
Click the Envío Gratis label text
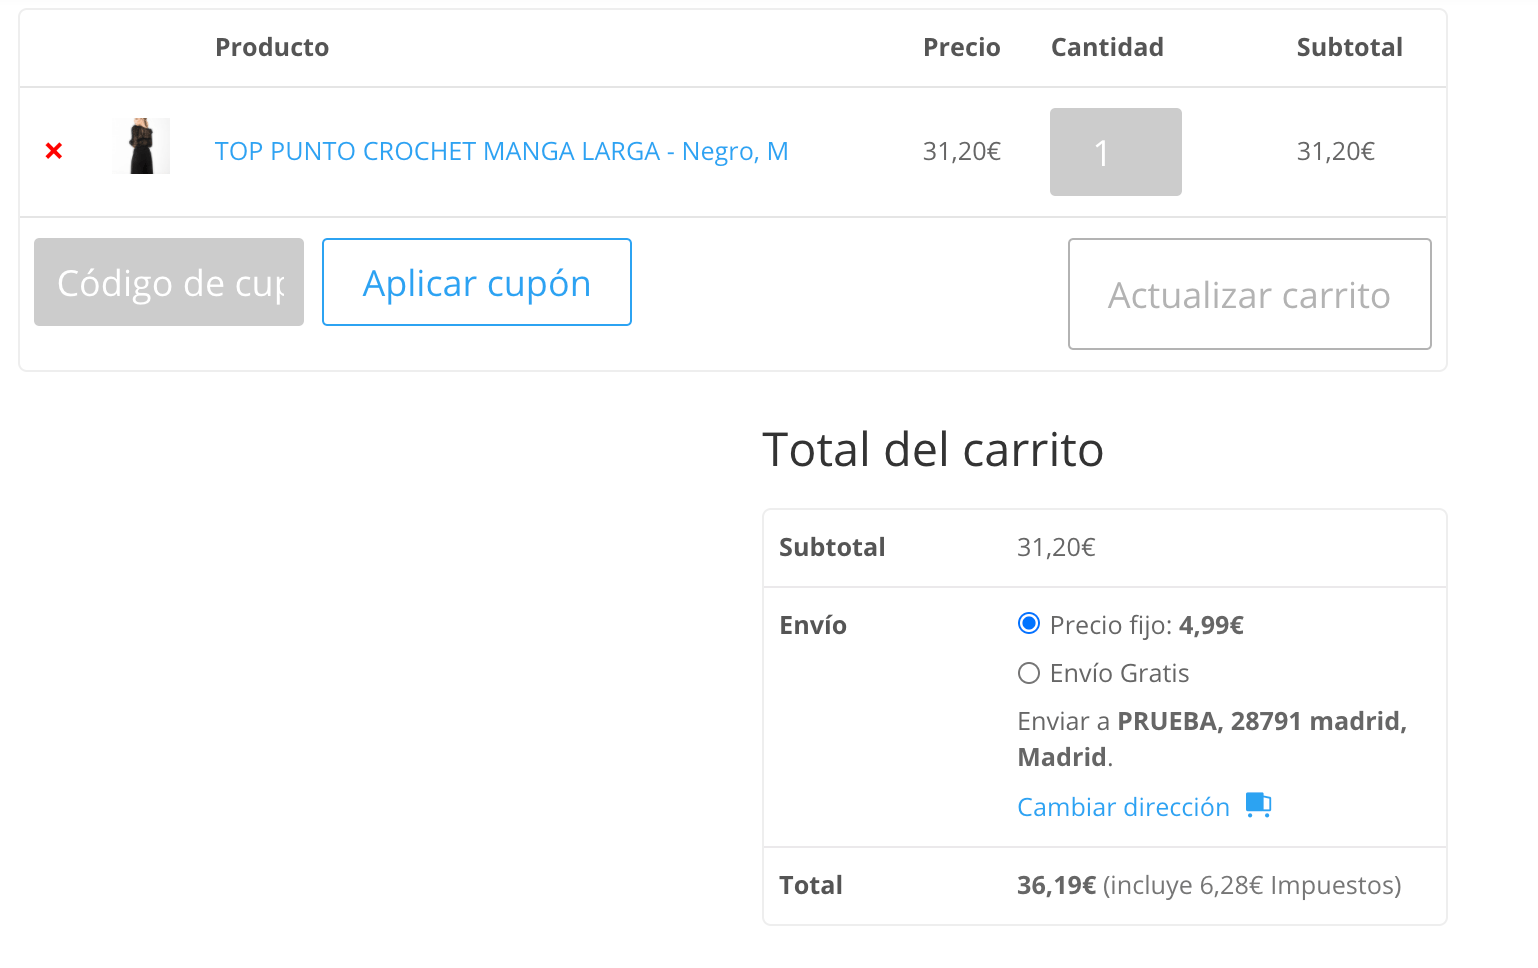1119,673
